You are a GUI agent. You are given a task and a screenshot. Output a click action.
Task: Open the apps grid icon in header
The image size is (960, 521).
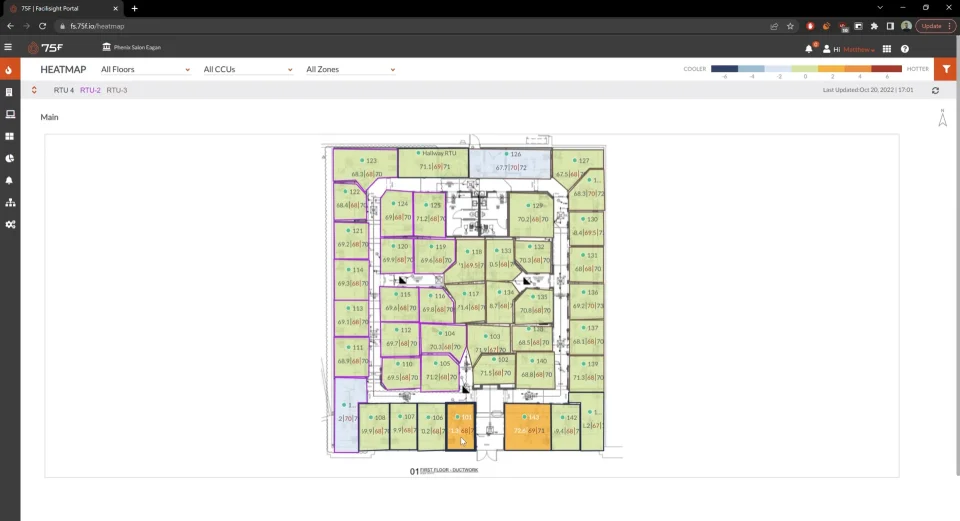point(887,49)
